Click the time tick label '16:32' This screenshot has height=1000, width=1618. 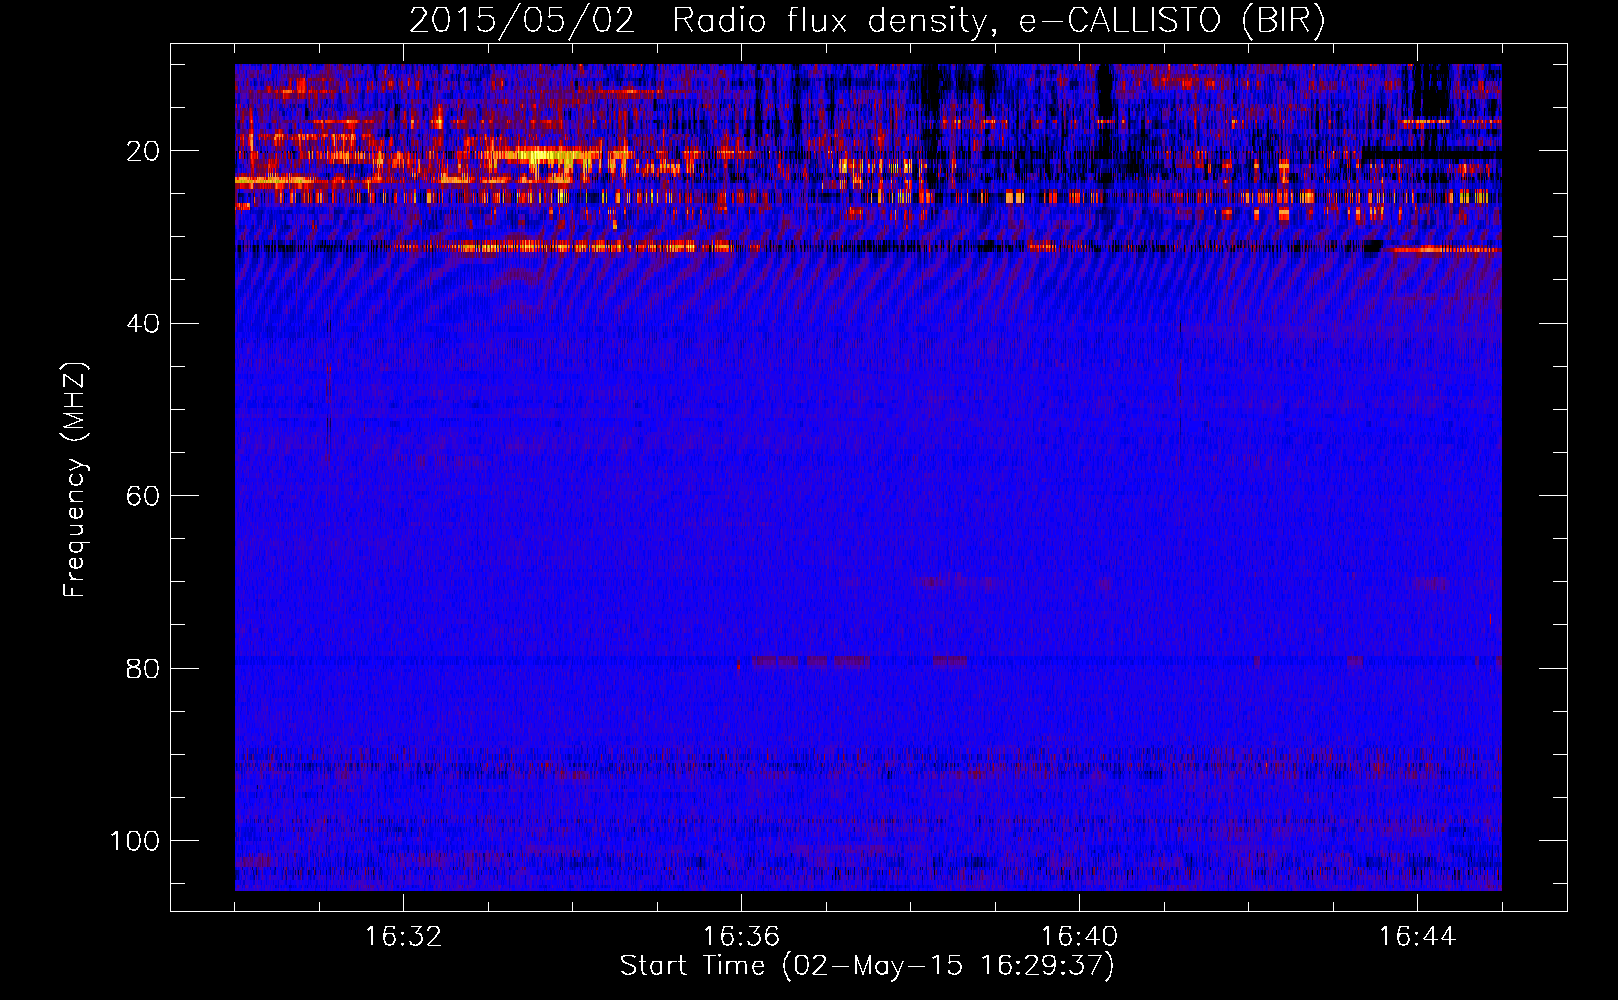tap(403, 937)
